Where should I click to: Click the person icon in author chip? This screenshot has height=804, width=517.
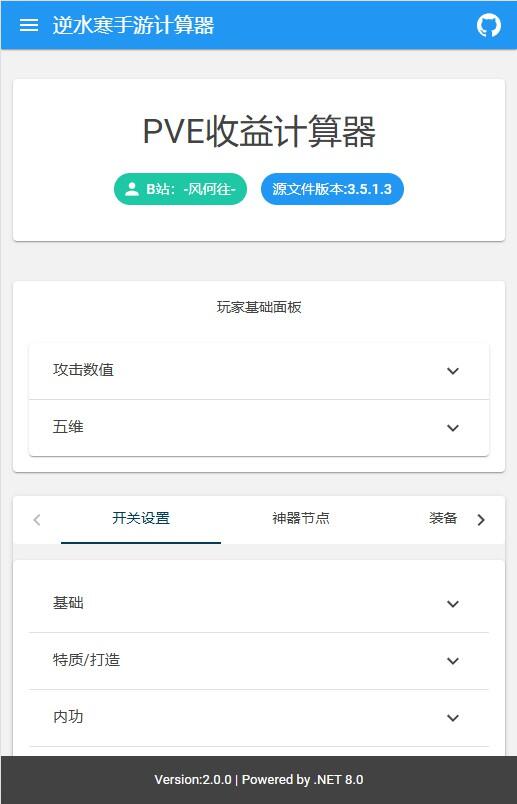click(132, 189)
